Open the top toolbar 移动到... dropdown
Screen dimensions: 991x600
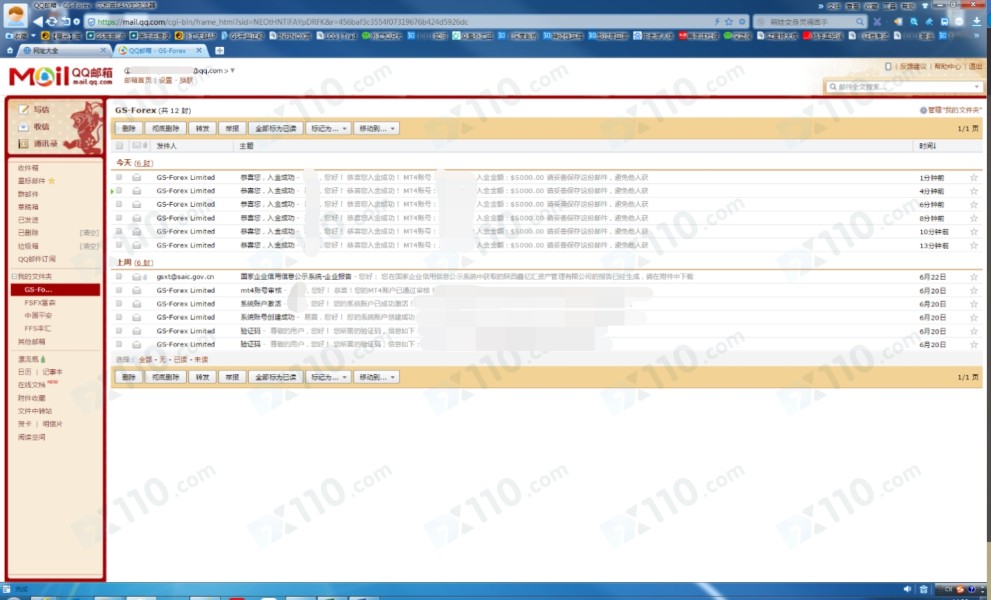376,128
